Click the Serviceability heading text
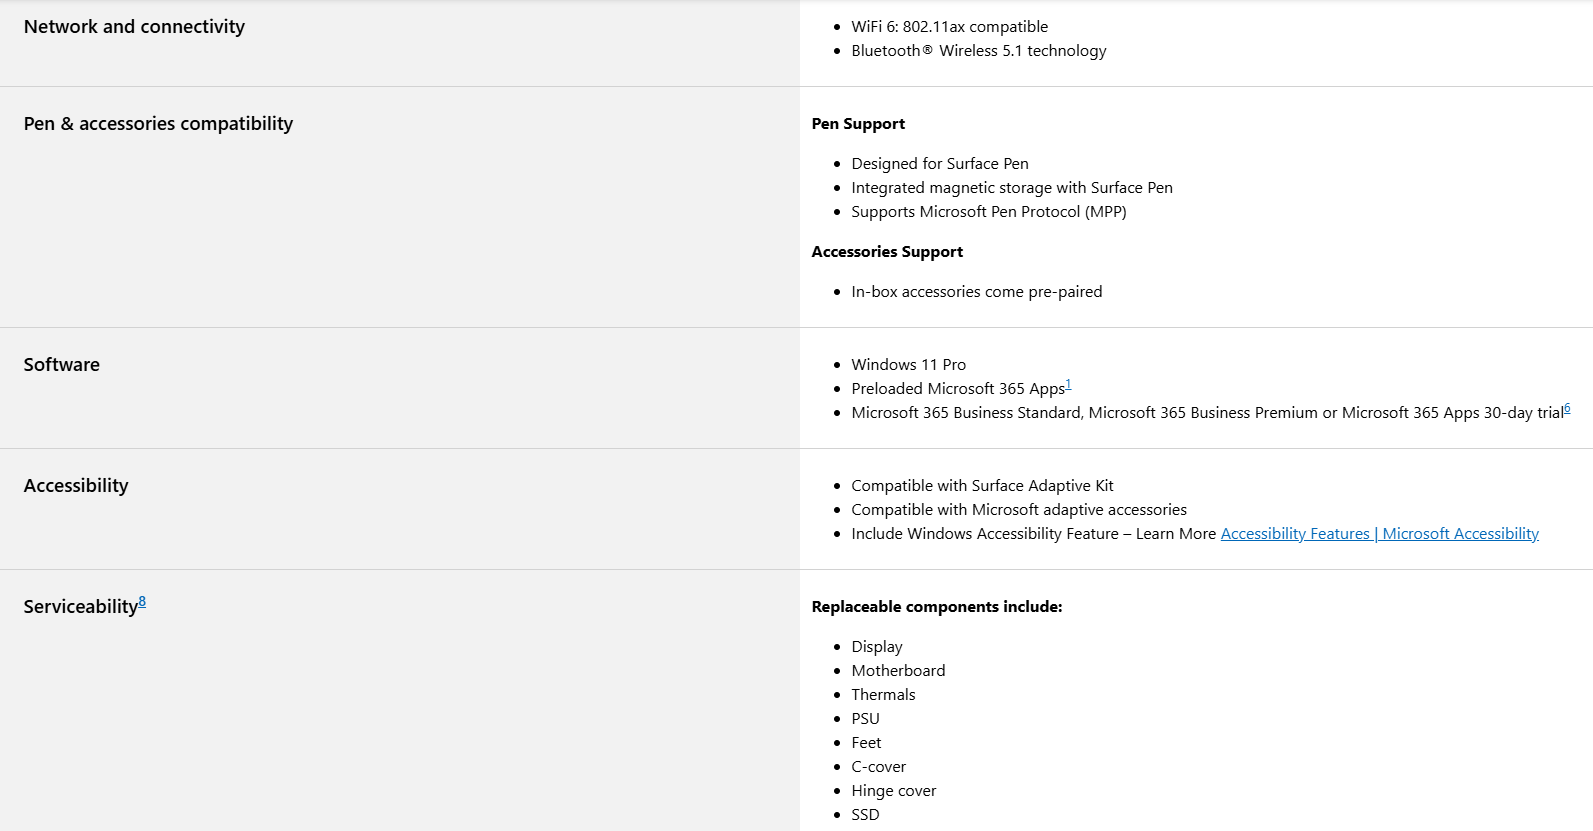 coord(80,607)
